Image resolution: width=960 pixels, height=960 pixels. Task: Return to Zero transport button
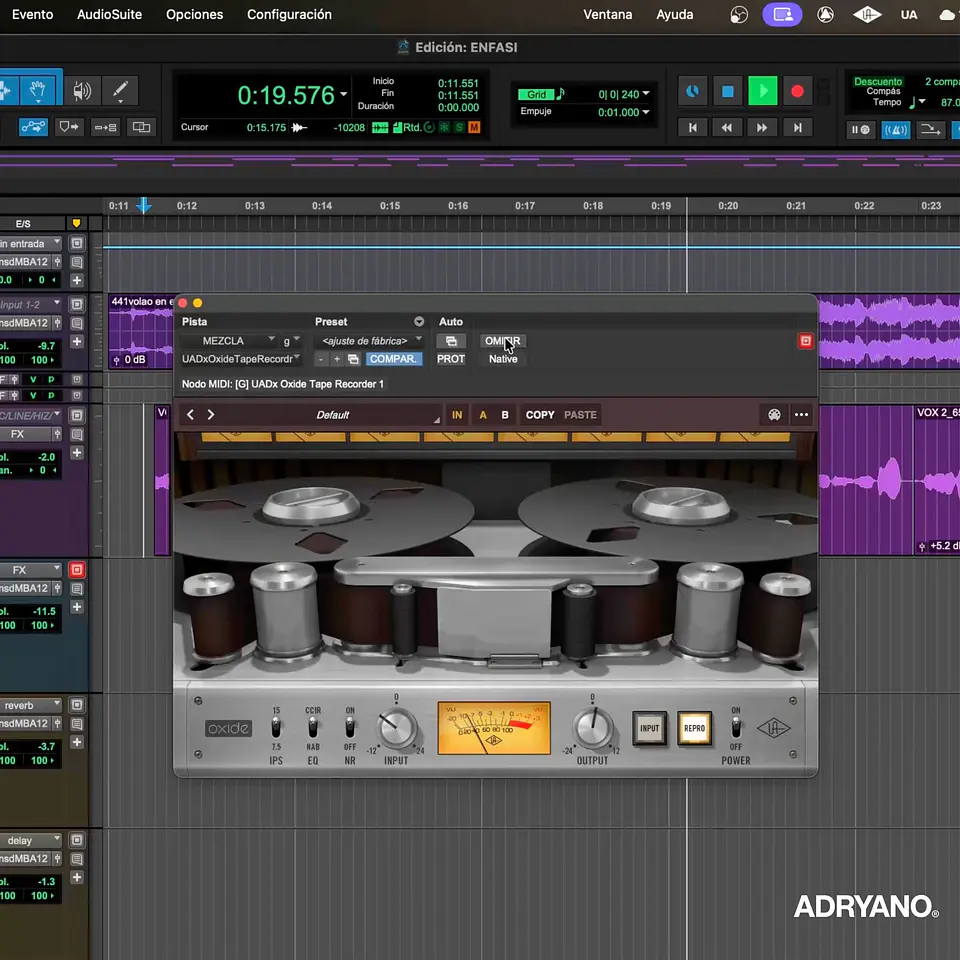(692, 127)
